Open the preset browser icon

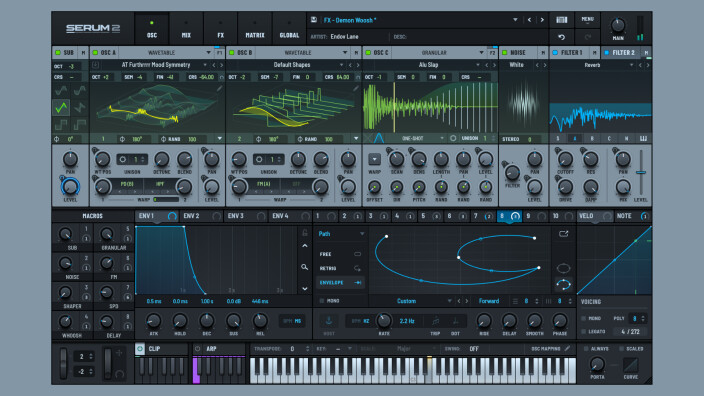[x=562, y=20]
